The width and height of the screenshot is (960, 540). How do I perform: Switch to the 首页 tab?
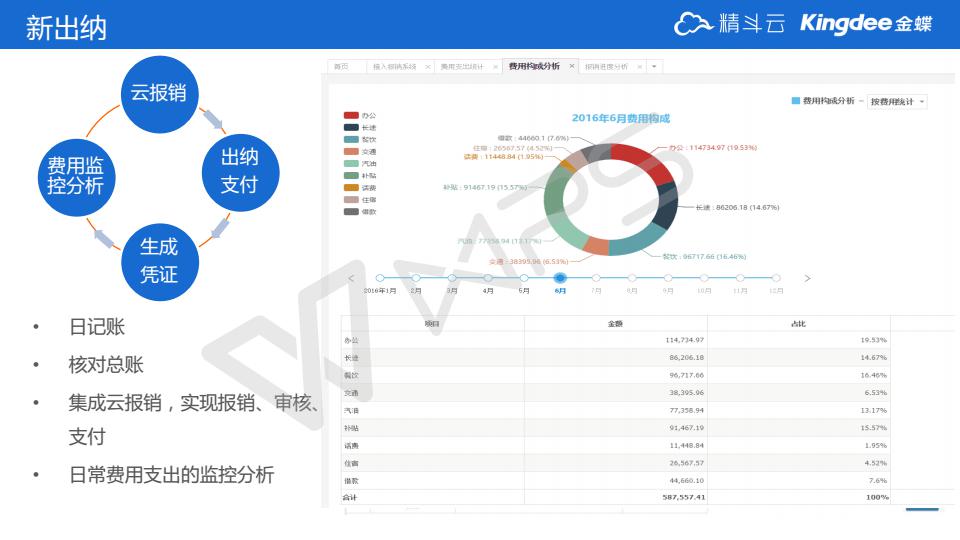click(342, 67)
